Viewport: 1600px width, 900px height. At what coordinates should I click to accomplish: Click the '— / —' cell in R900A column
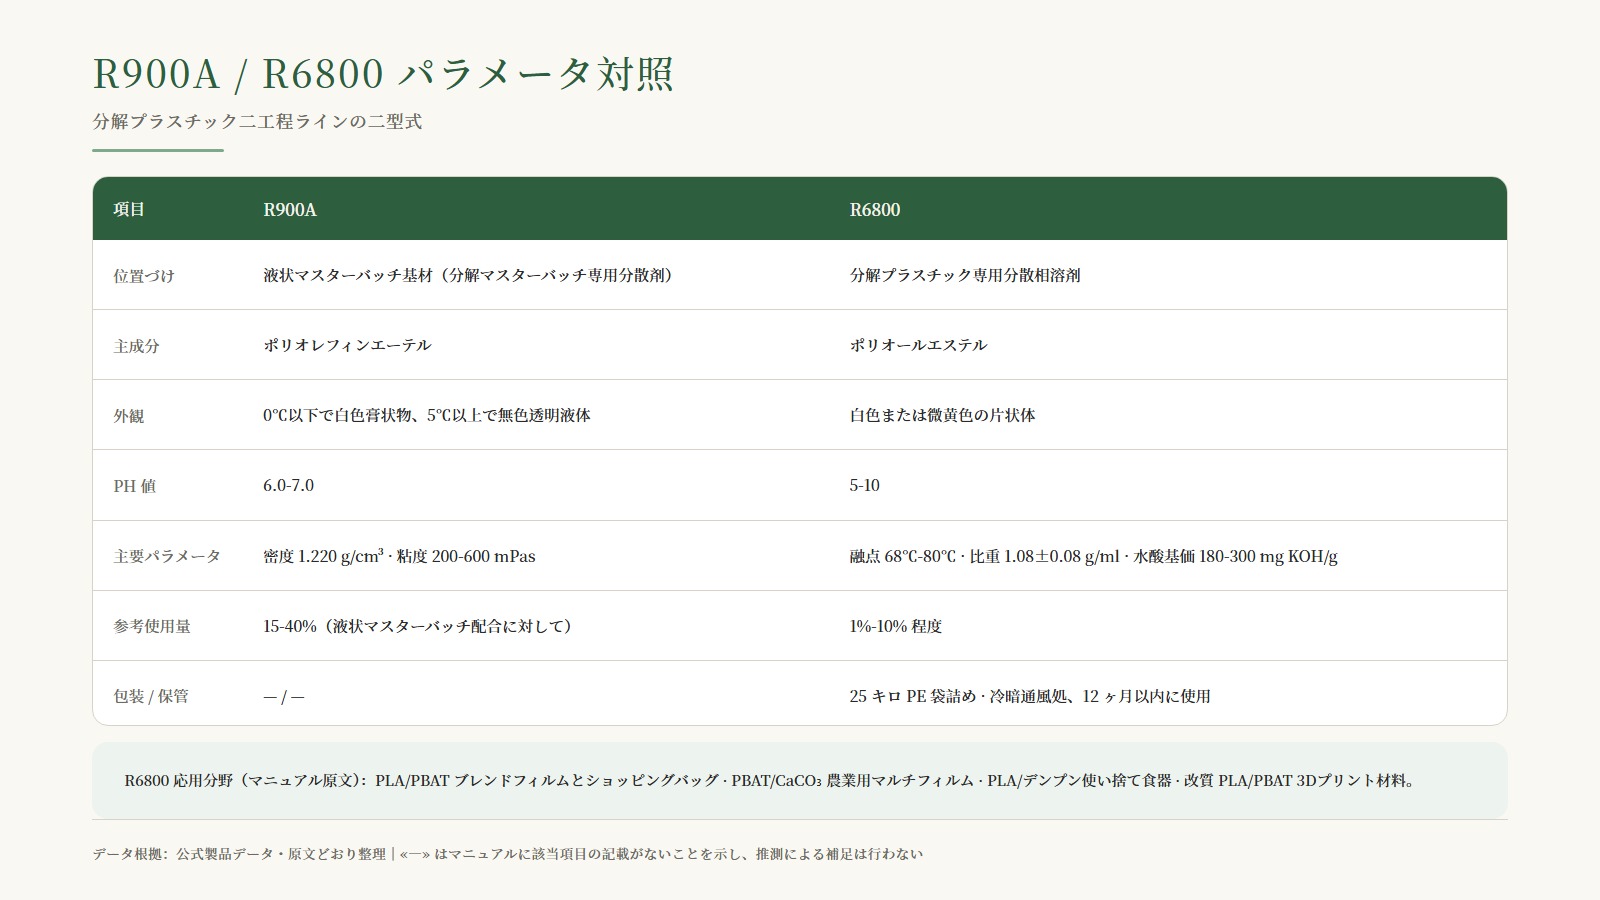coord(284,697)
